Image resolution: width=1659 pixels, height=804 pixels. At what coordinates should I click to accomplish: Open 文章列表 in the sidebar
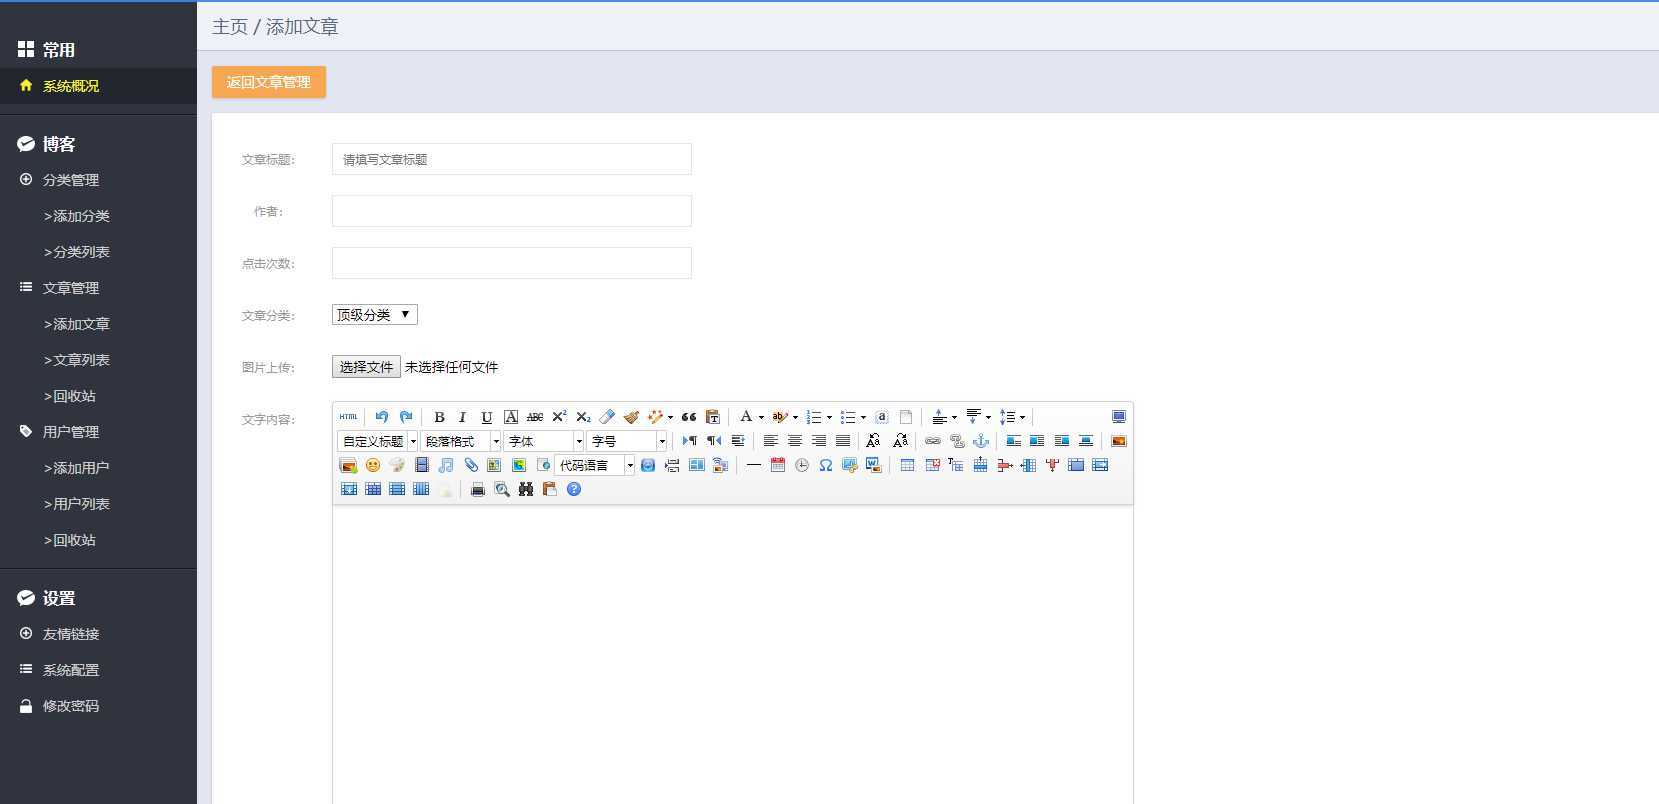point(77,360)
